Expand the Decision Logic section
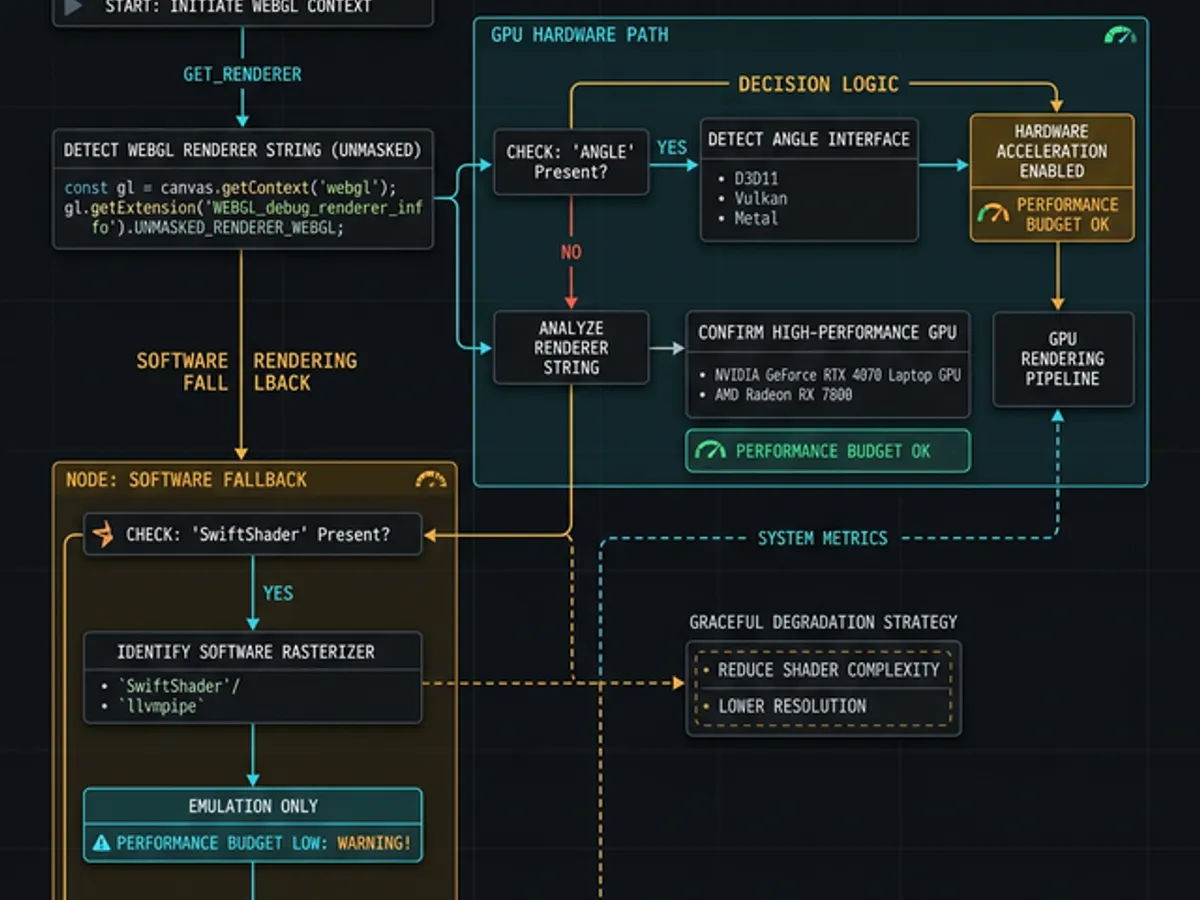The image size is (1200, 900). click(x=820, y=84)
